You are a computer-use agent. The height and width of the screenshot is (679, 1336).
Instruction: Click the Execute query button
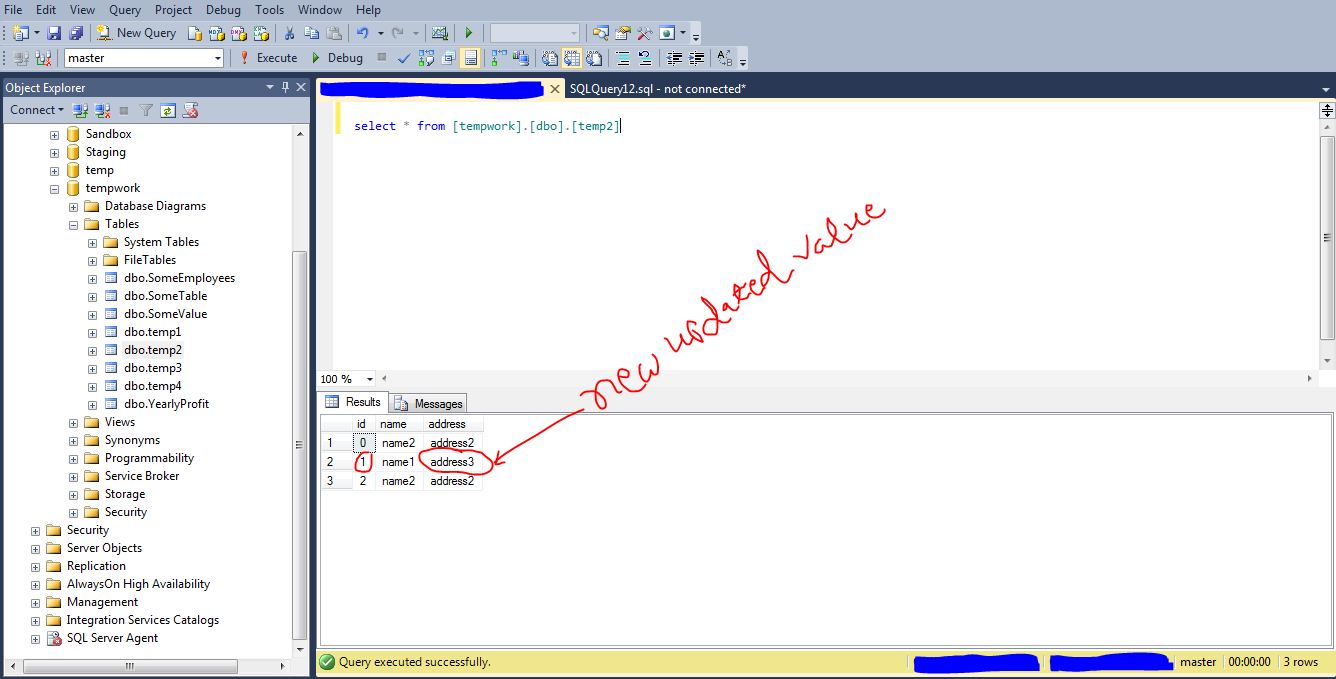coord(267,58)
